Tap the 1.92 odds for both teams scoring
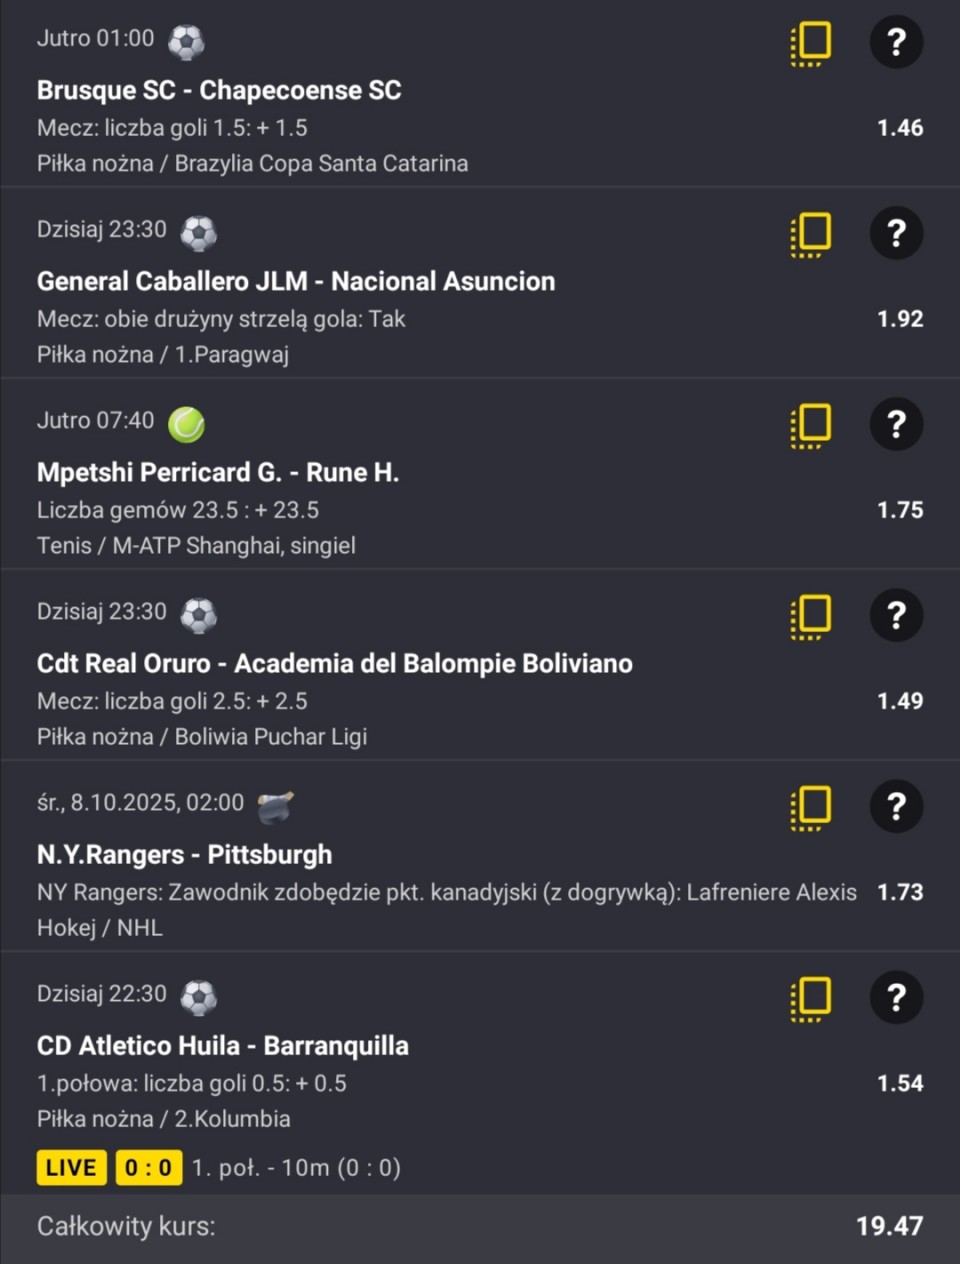 (900, 319)
